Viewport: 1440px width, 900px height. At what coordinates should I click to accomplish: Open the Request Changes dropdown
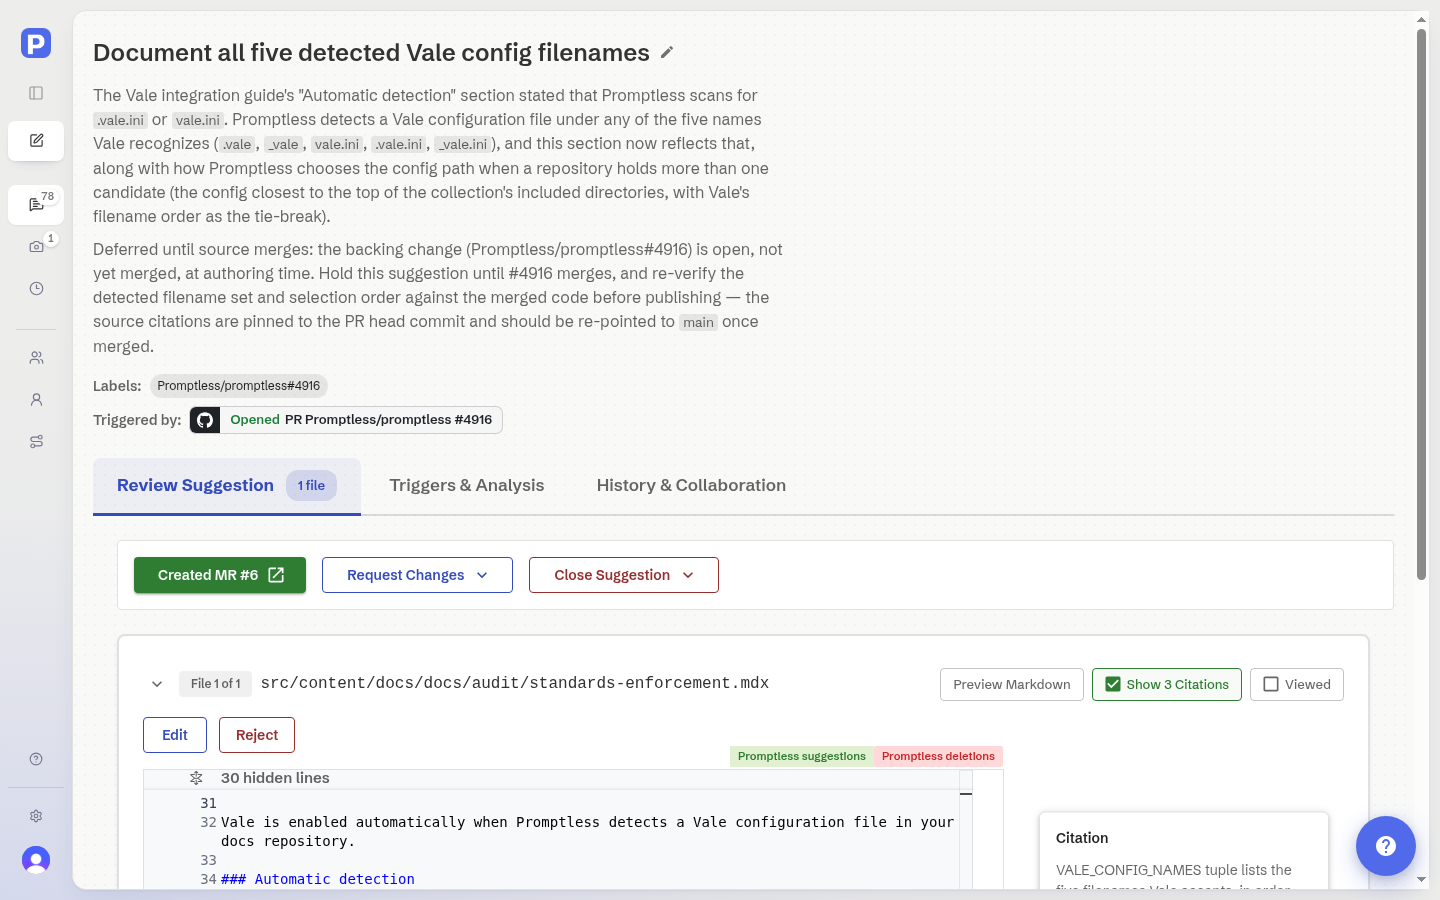point(417,575)
